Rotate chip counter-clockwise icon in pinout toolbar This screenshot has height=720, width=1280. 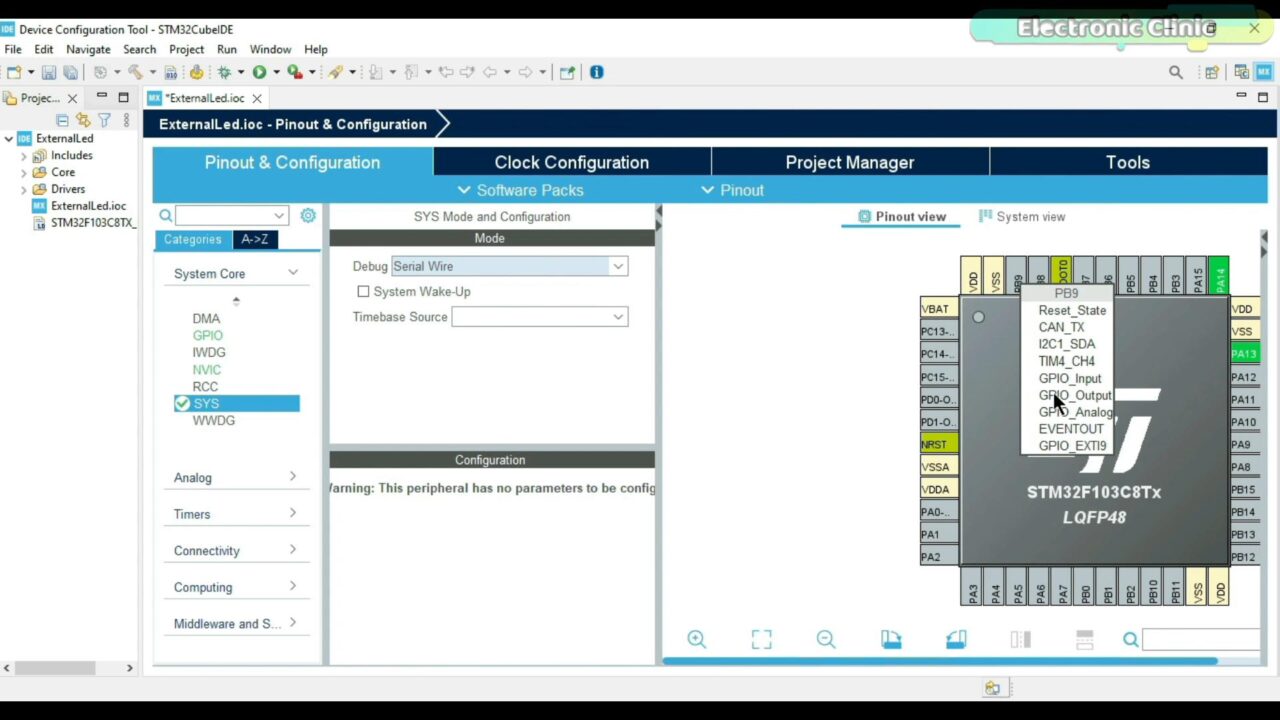coord(956,639)
